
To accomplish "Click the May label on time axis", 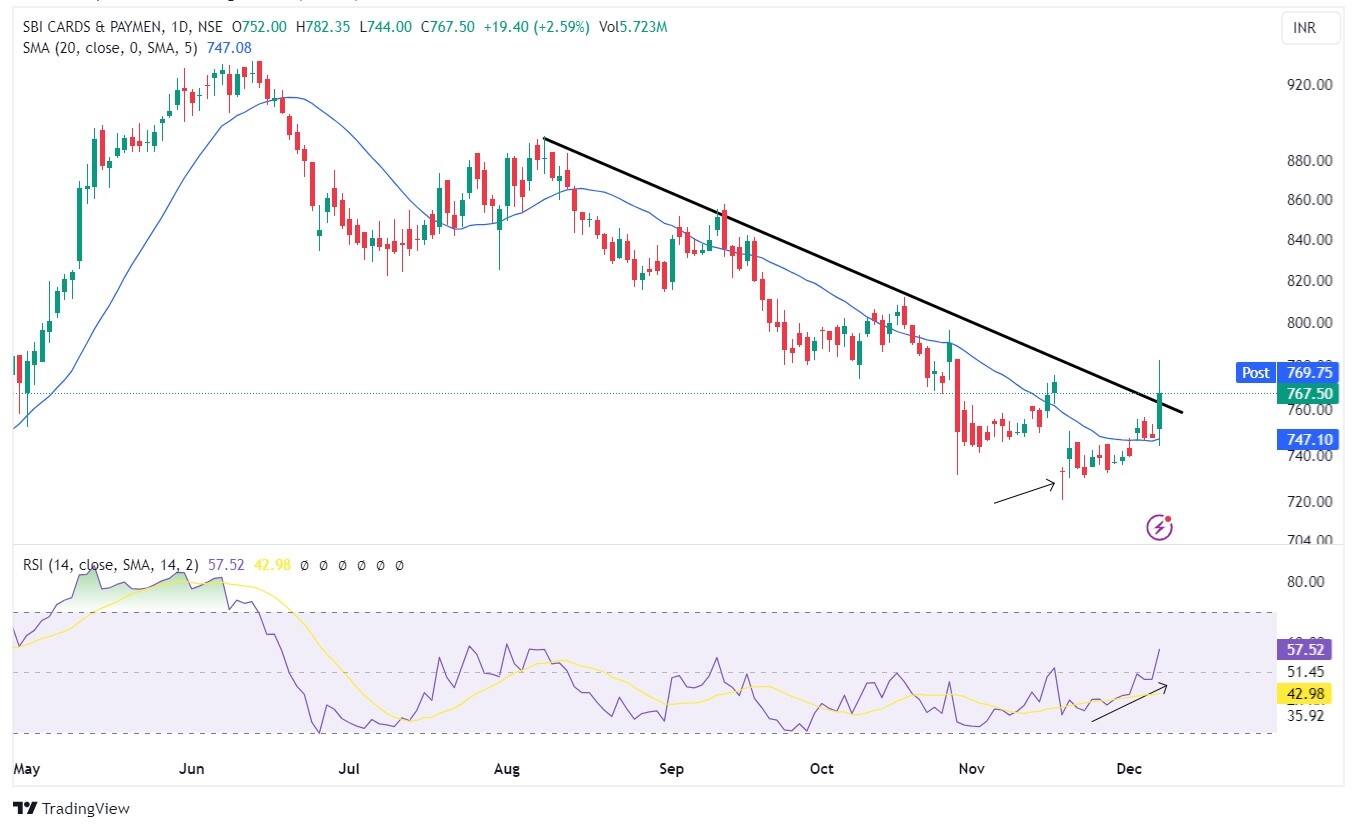I will tap(26, 769).
